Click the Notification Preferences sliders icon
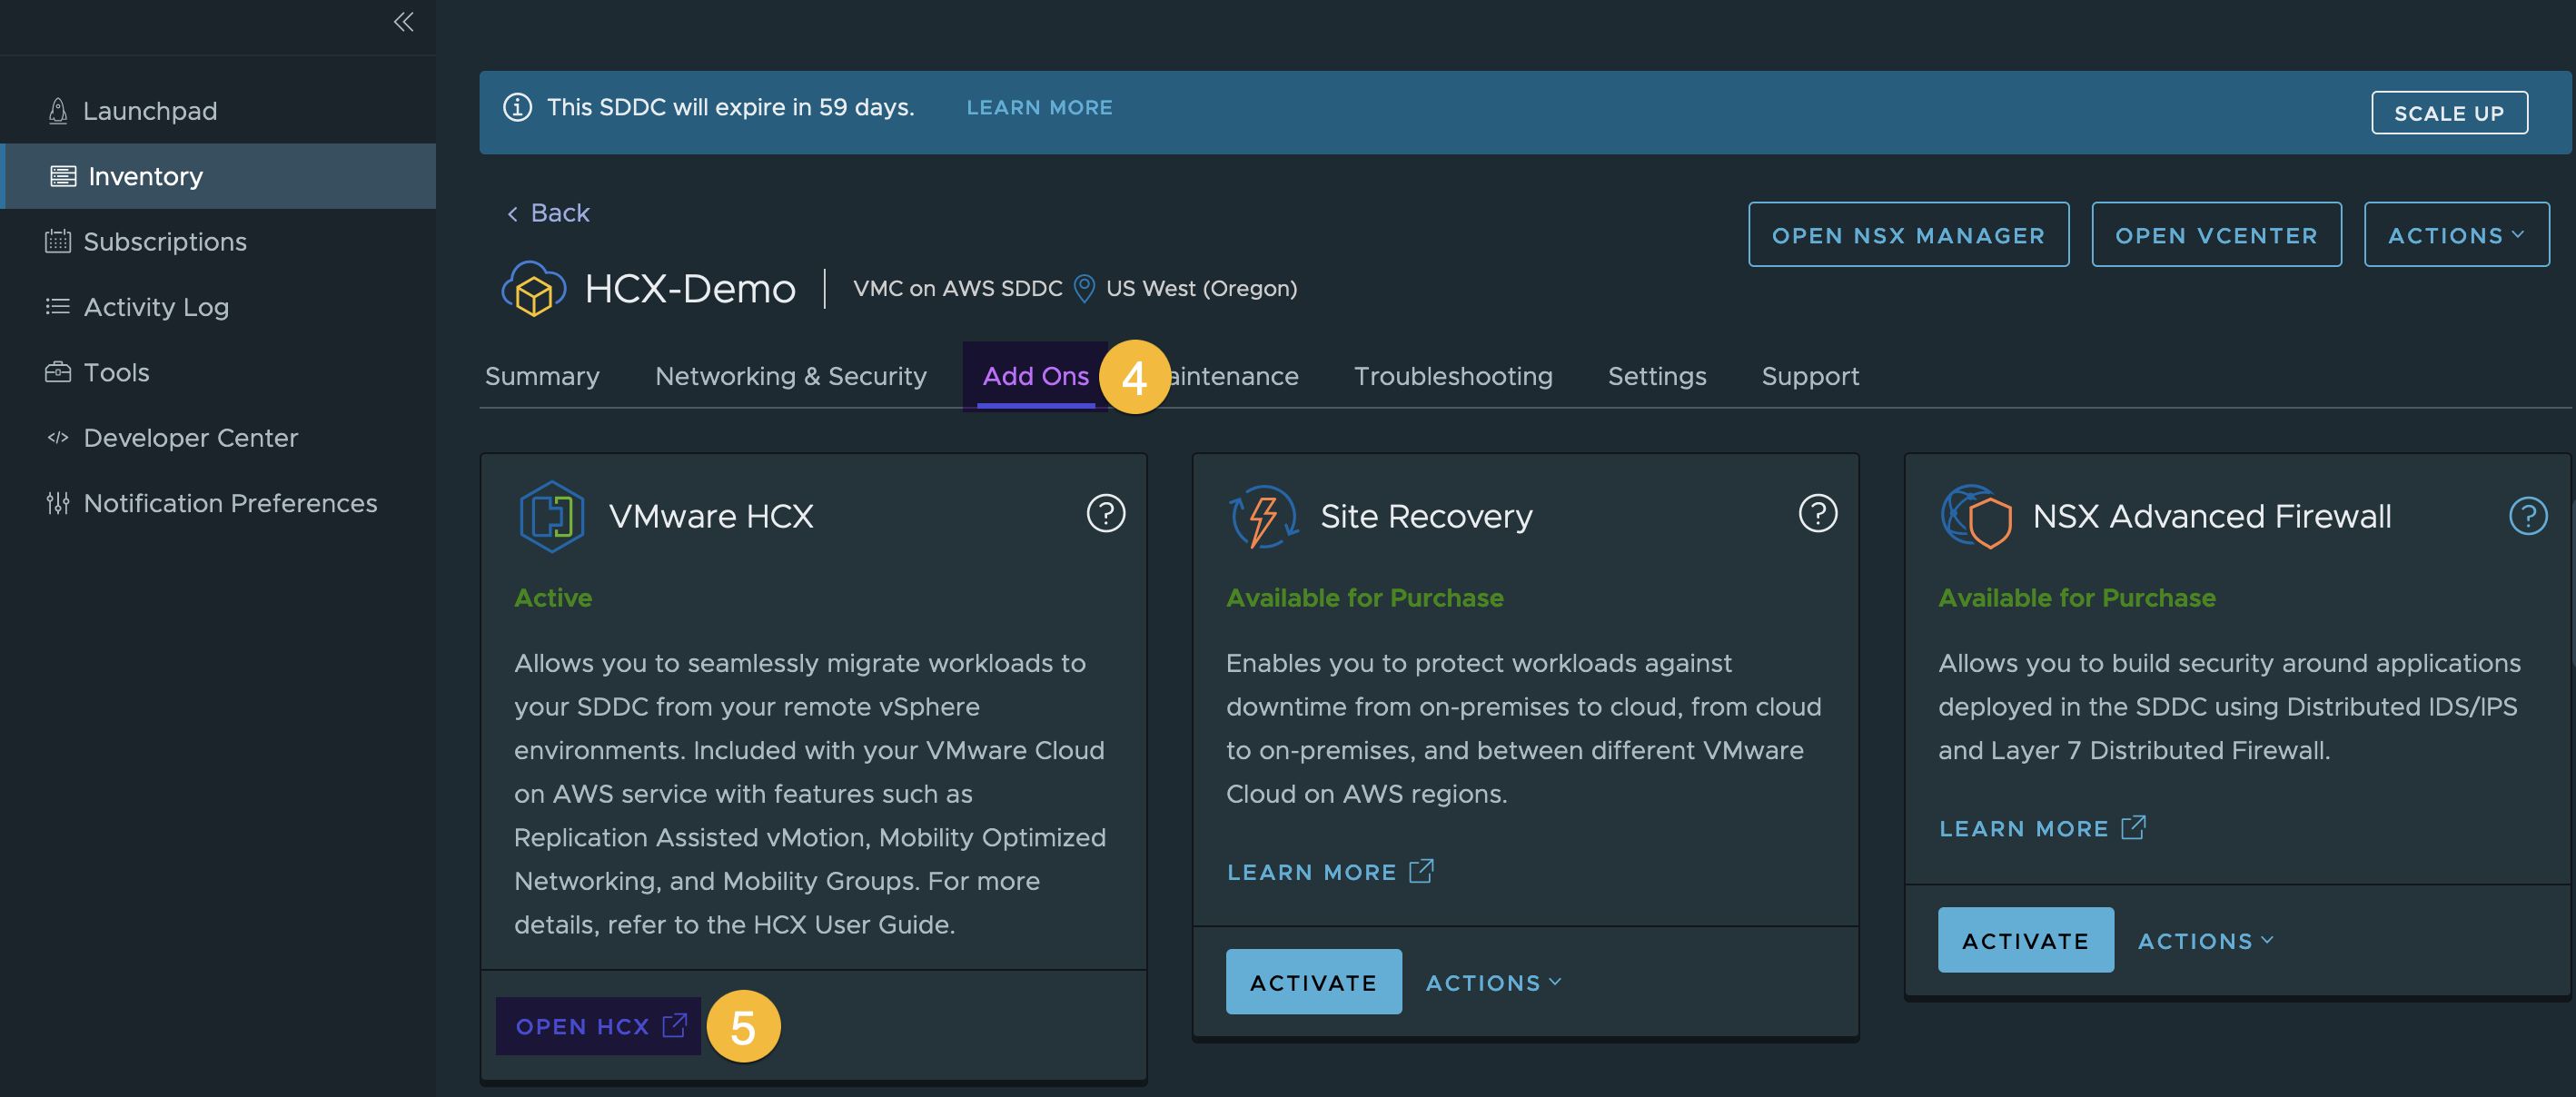 coord(58,503)
